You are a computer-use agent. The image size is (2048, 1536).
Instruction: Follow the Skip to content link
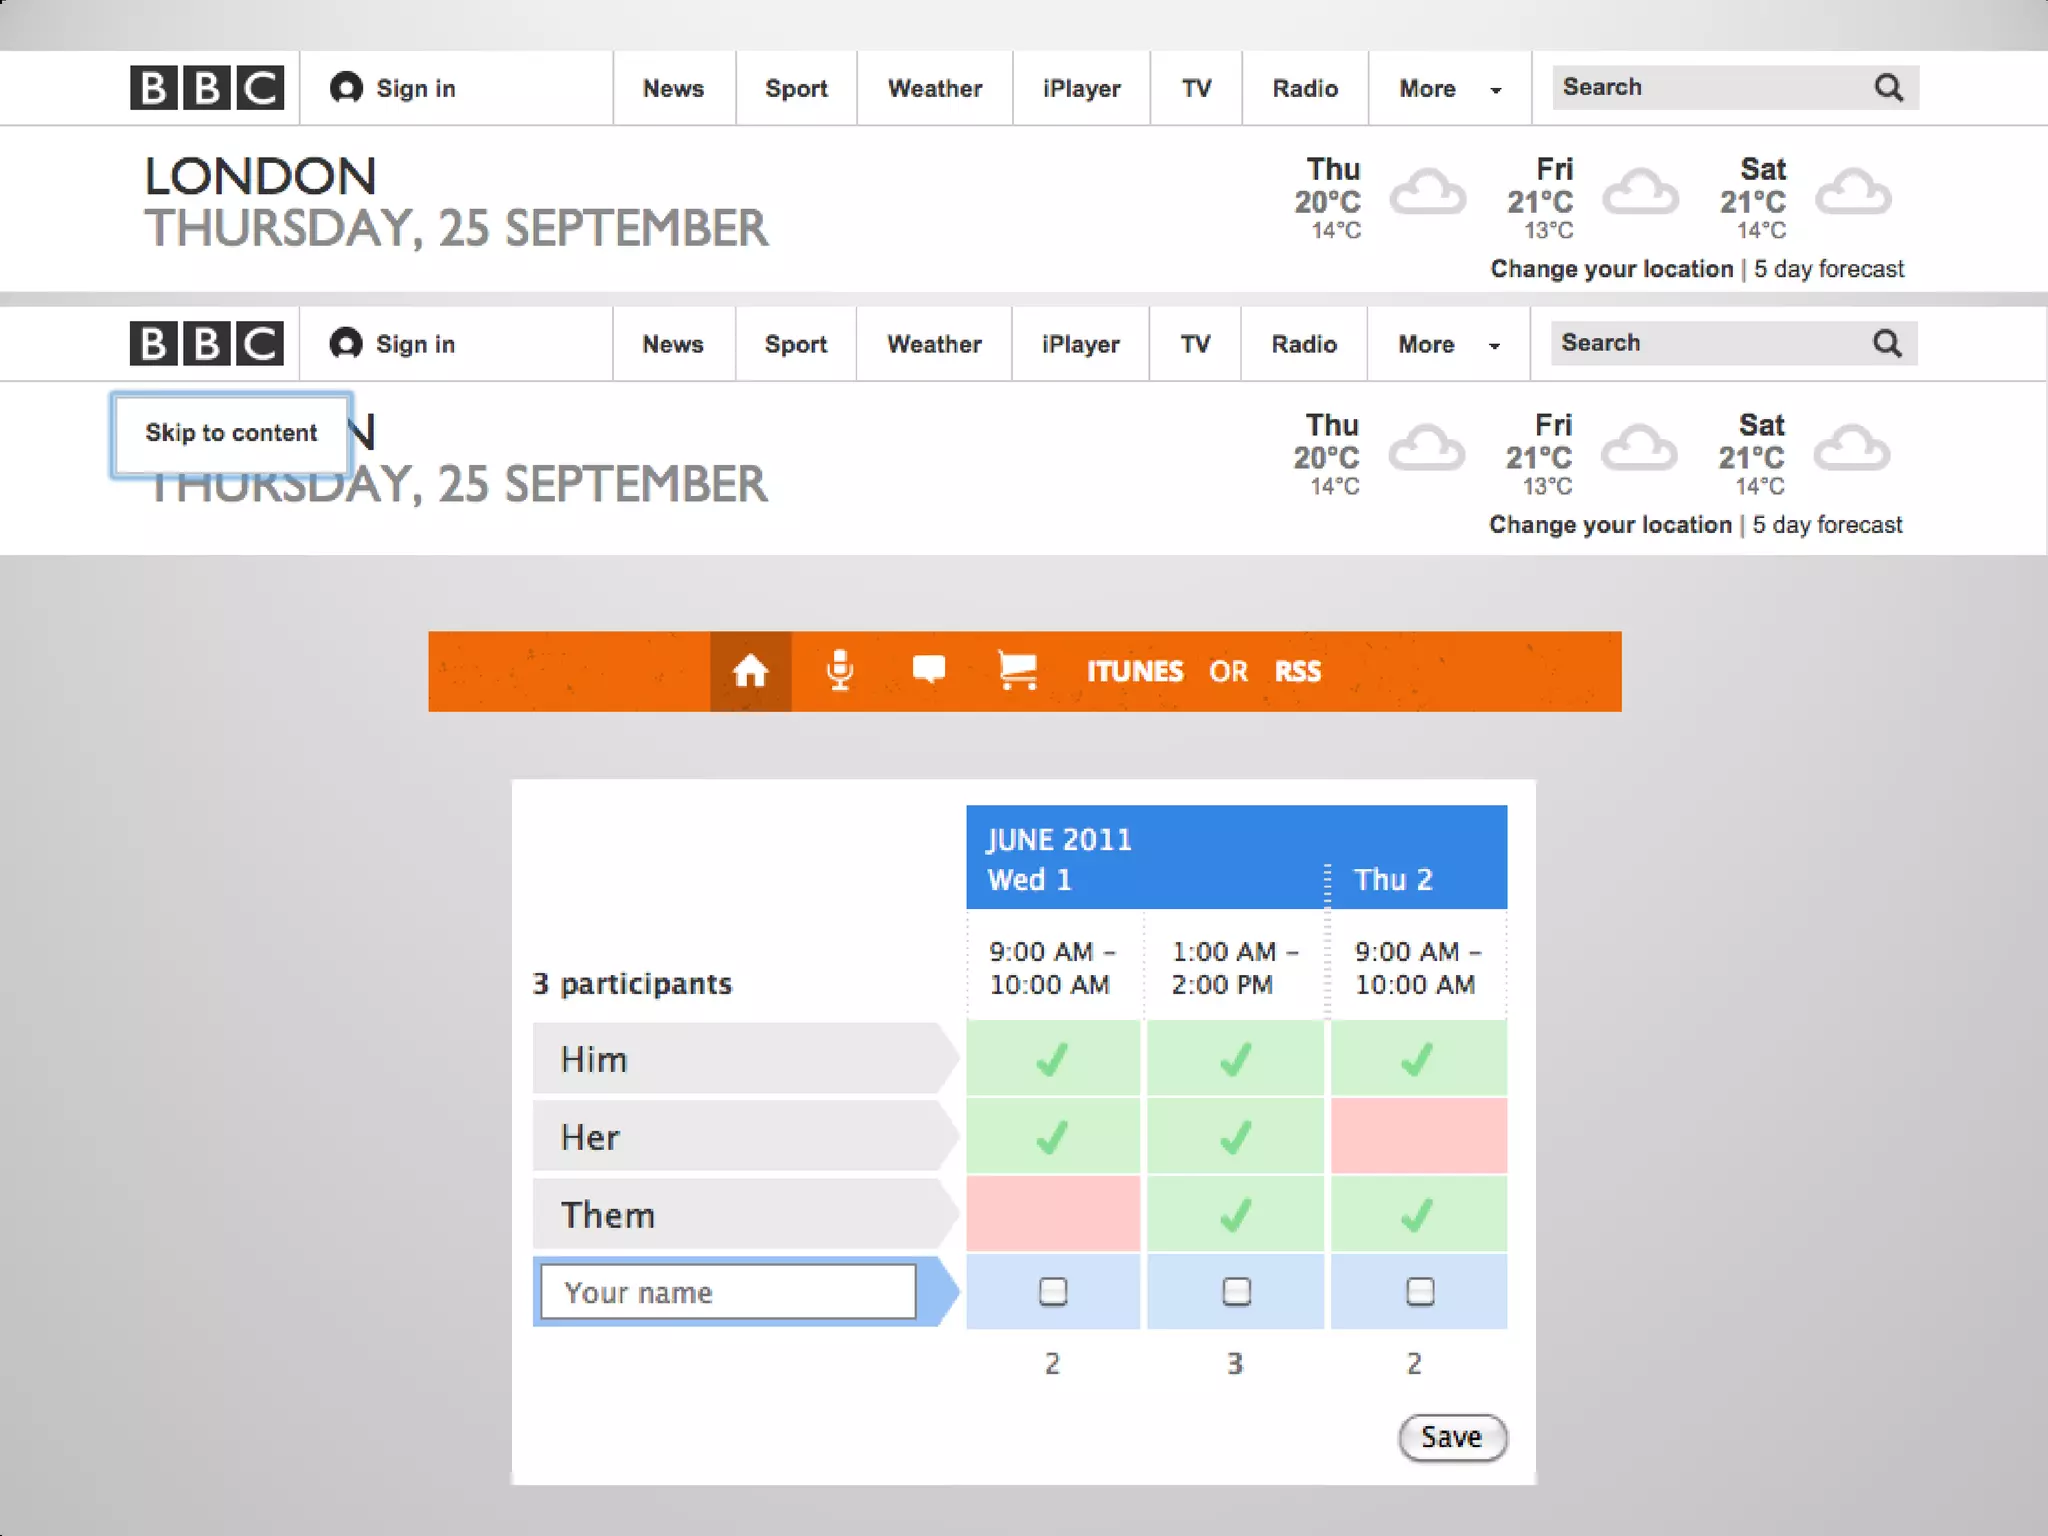231,433
